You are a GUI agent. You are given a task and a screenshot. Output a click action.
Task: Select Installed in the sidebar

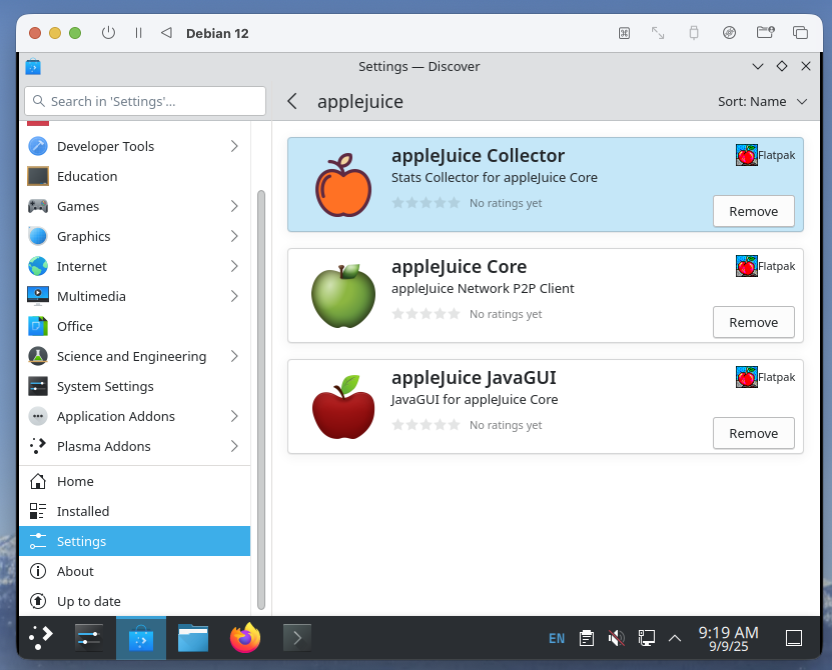(135, 511)
